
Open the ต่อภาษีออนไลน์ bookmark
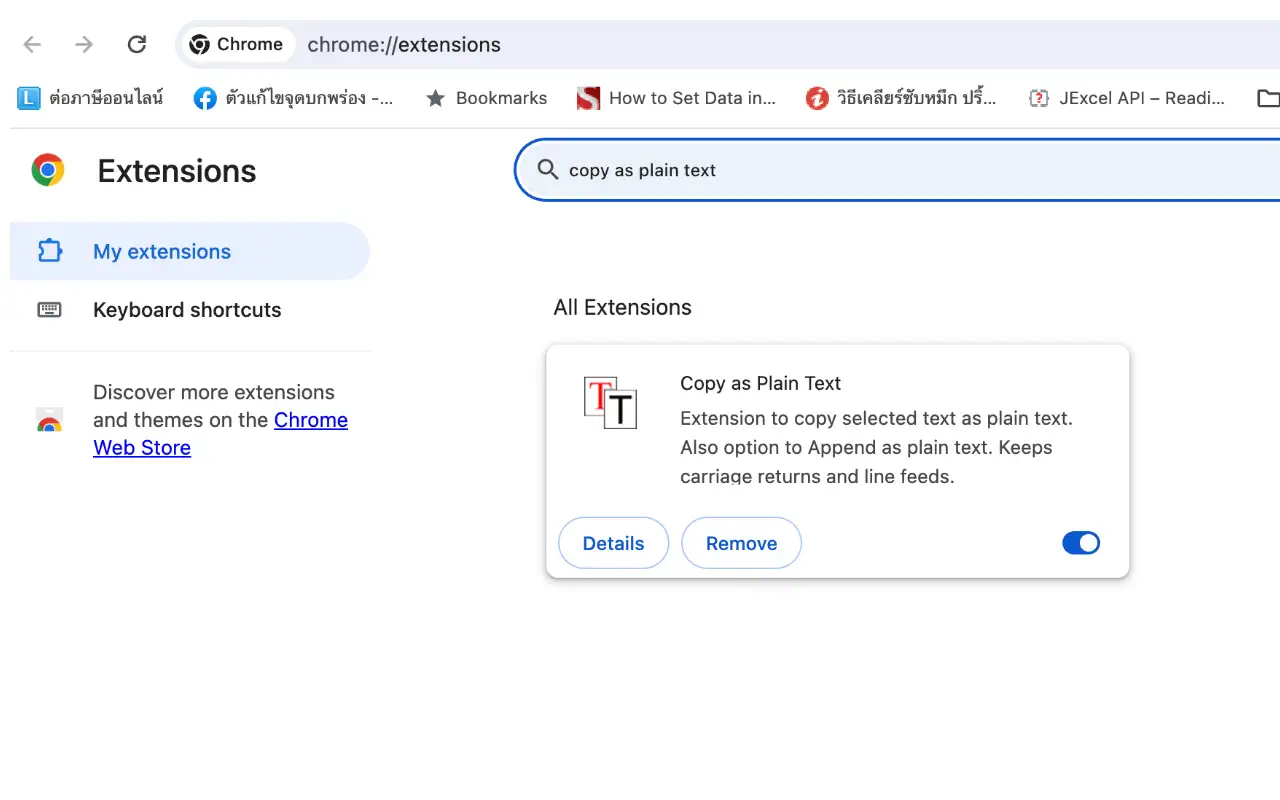coord(91,98)
